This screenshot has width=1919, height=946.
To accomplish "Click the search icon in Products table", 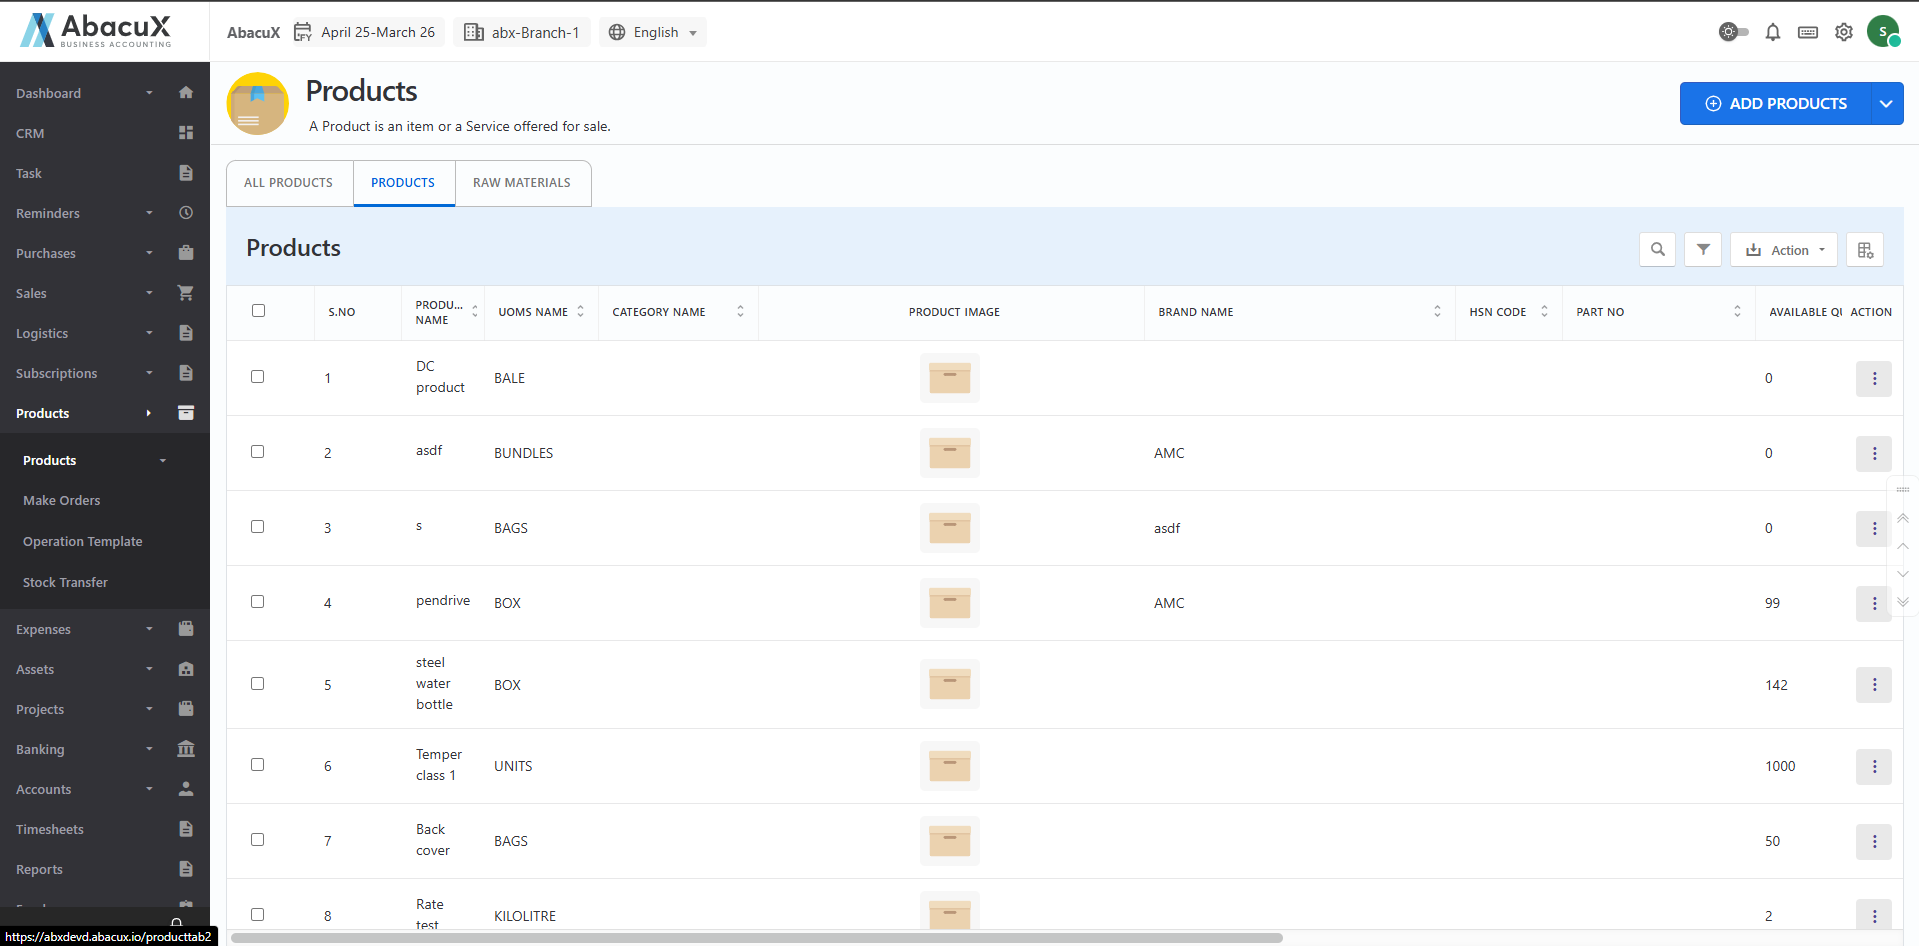I will [1657, 250].
